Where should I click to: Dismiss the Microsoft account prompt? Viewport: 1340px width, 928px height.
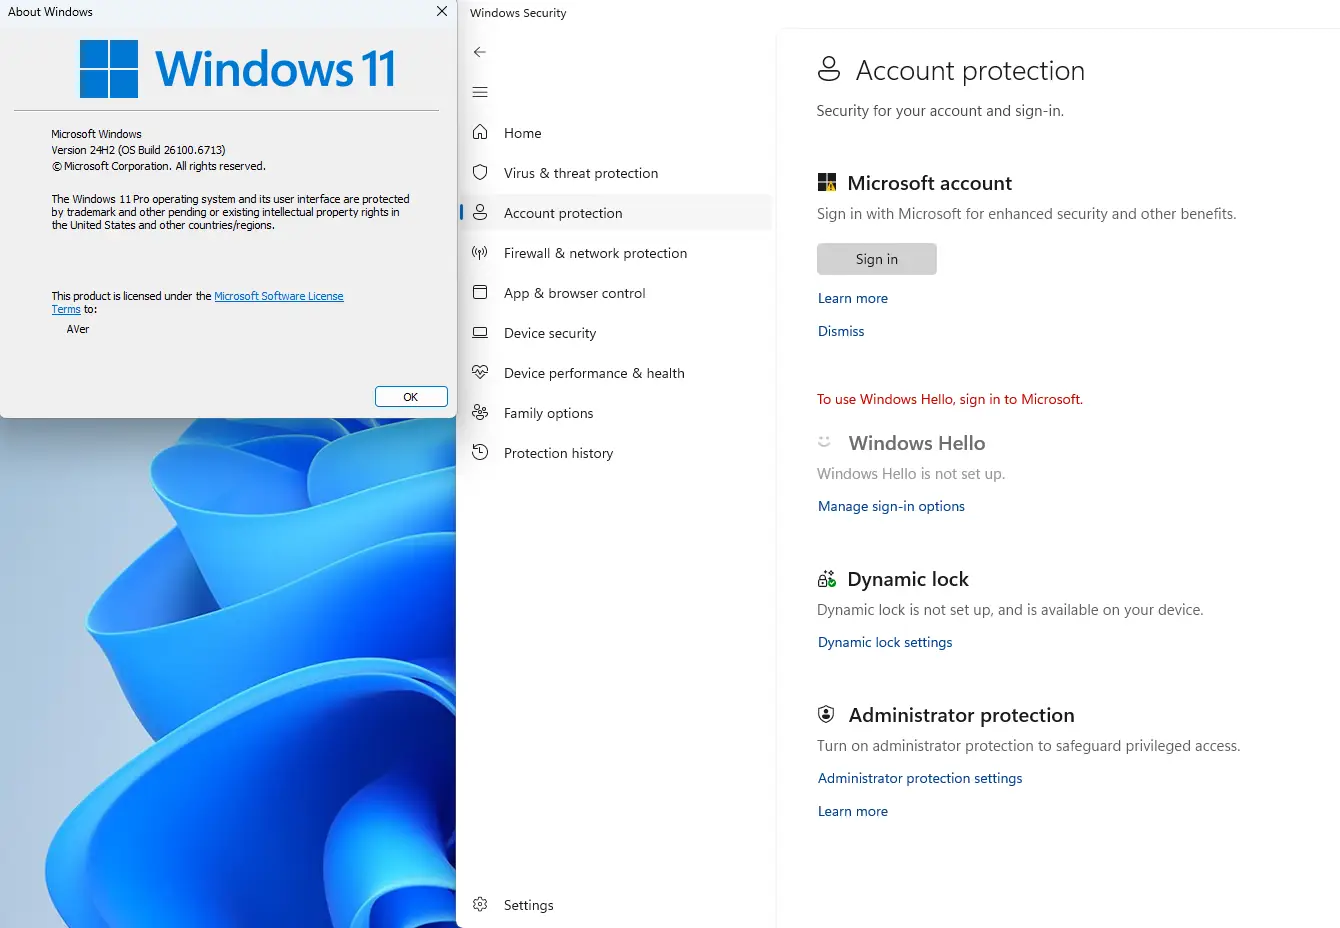[841, 331]
